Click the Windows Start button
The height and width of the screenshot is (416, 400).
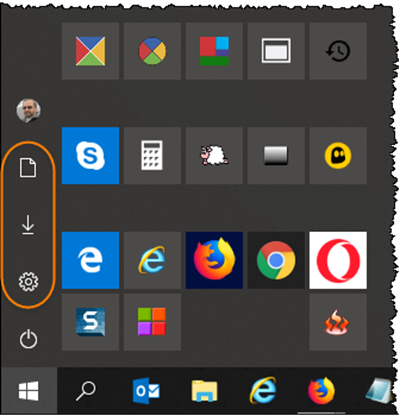[29, 391]
